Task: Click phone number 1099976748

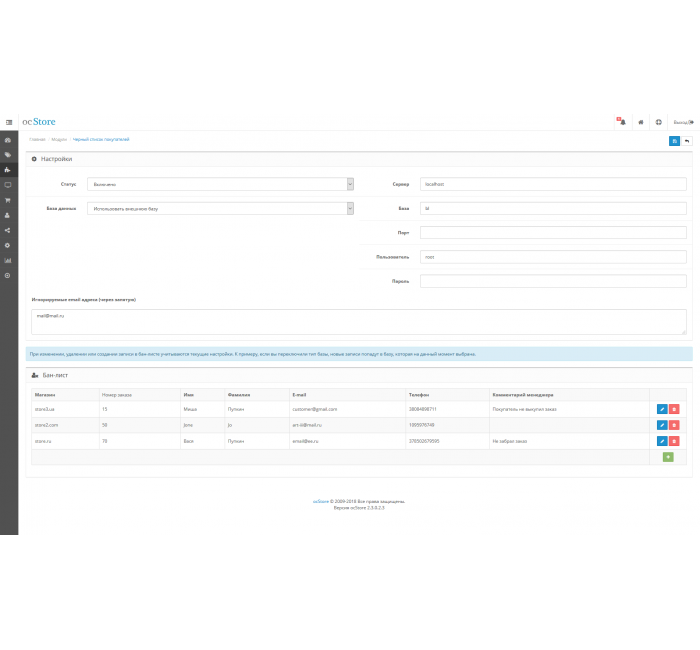Action: 421,425
